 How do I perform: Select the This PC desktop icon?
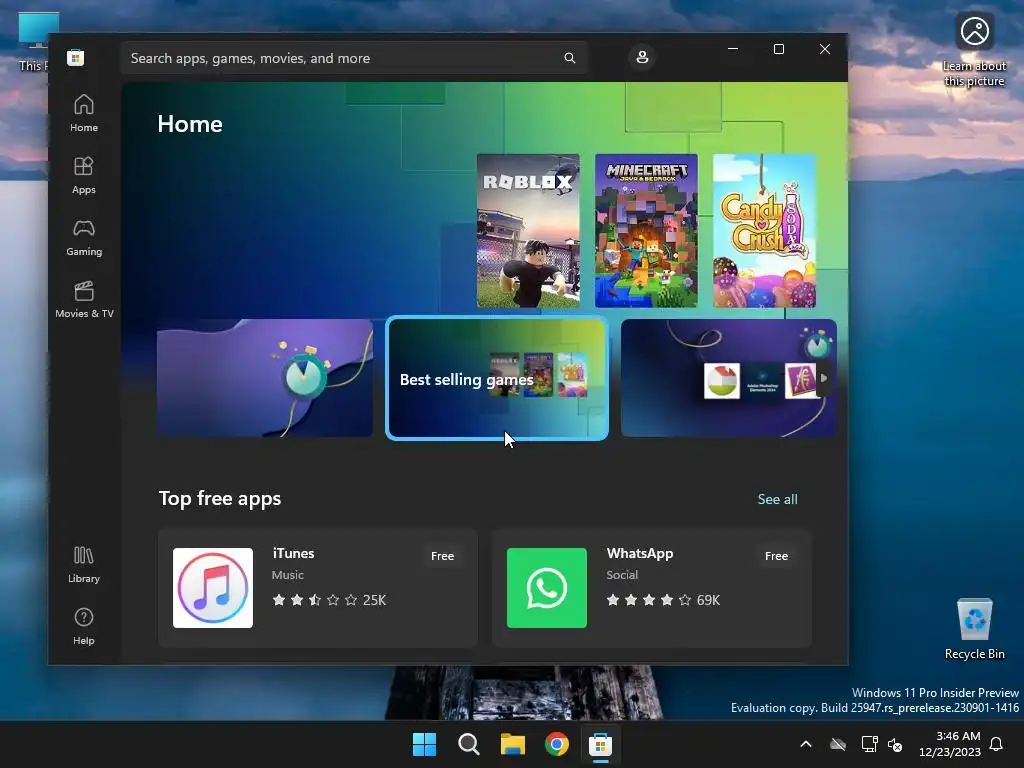33,42
